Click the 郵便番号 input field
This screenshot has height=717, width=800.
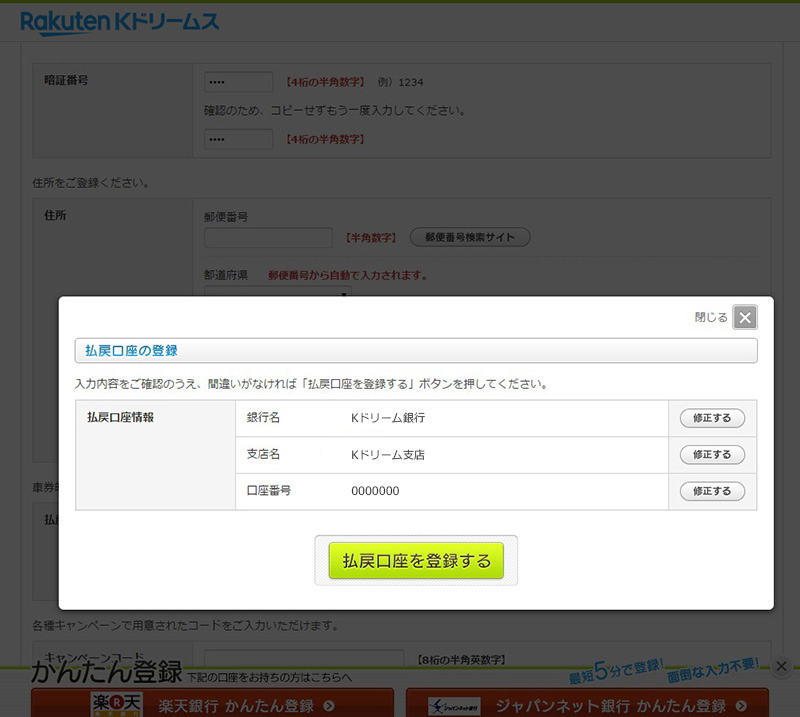tap(268, 237)
